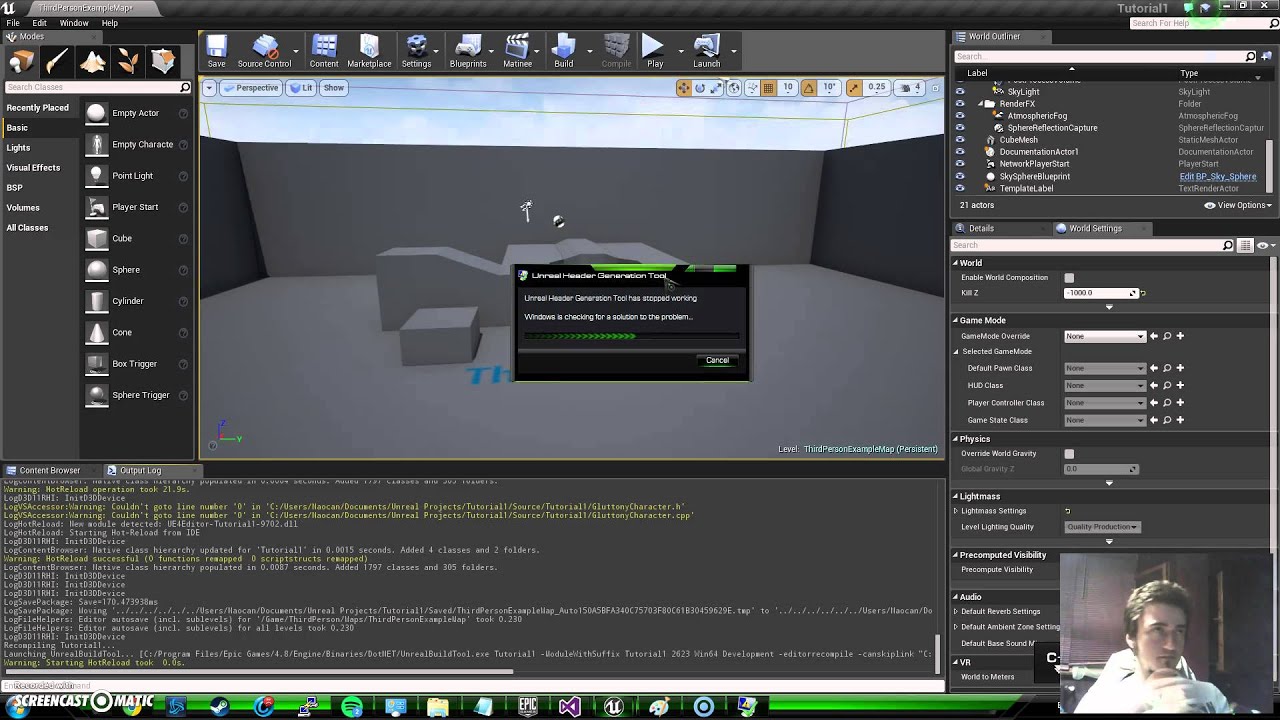This screenshot has width=1280, height=720.
Task: Open View Options in World Outliner
Action: click(1238, 205)
